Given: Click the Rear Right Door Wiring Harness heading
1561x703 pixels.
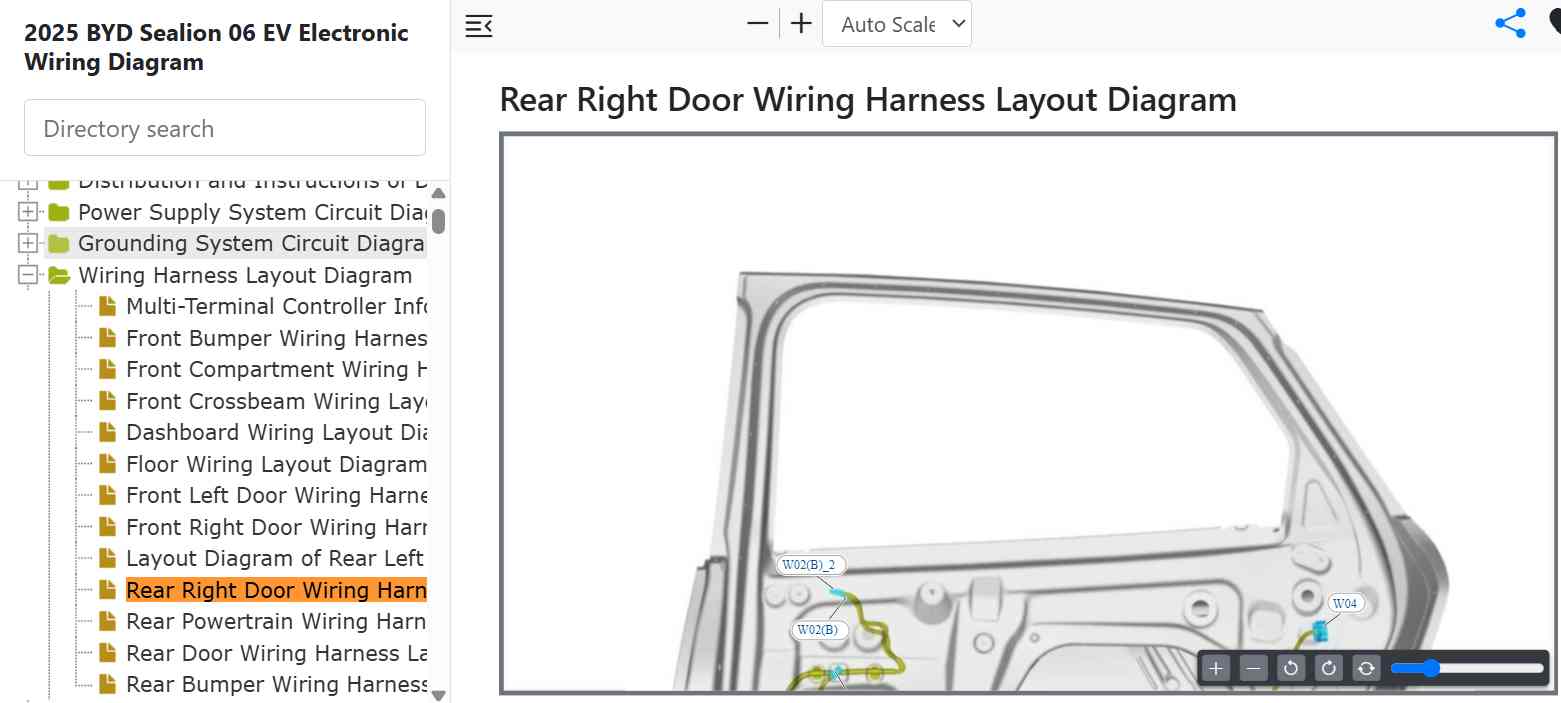Looking at the screenshot, I should tap(868, 99).
